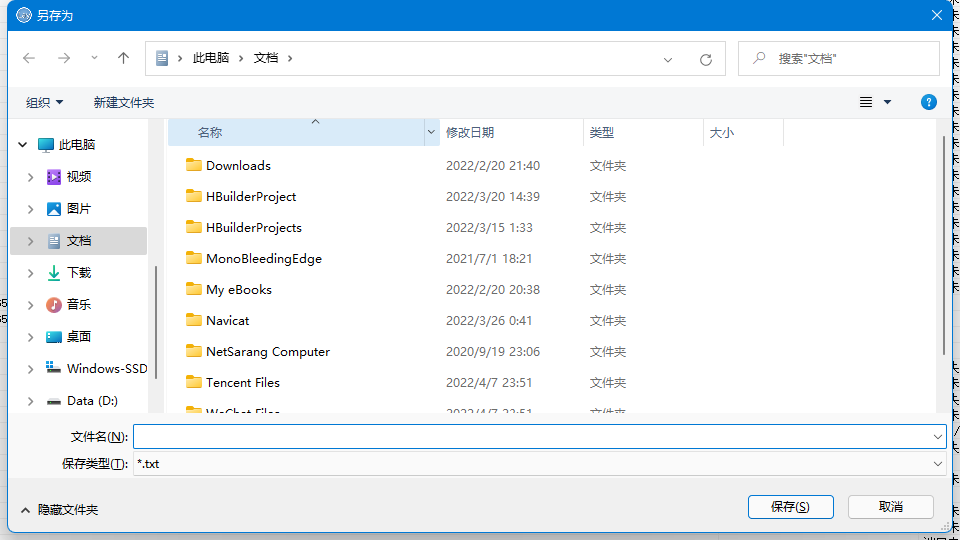
Task: Select the Data (D:) drive icon
Action: (x=54, y=402)
